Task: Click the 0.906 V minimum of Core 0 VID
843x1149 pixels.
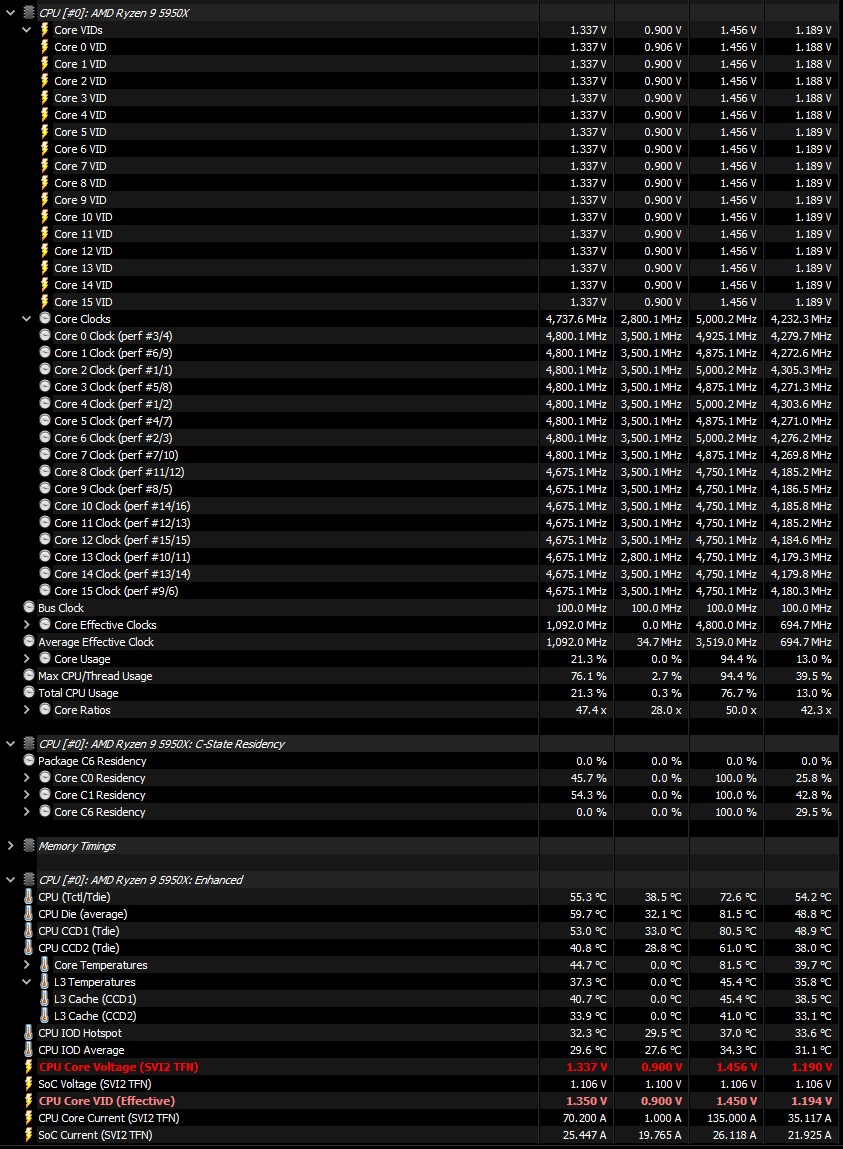Action: coord(663,47)
